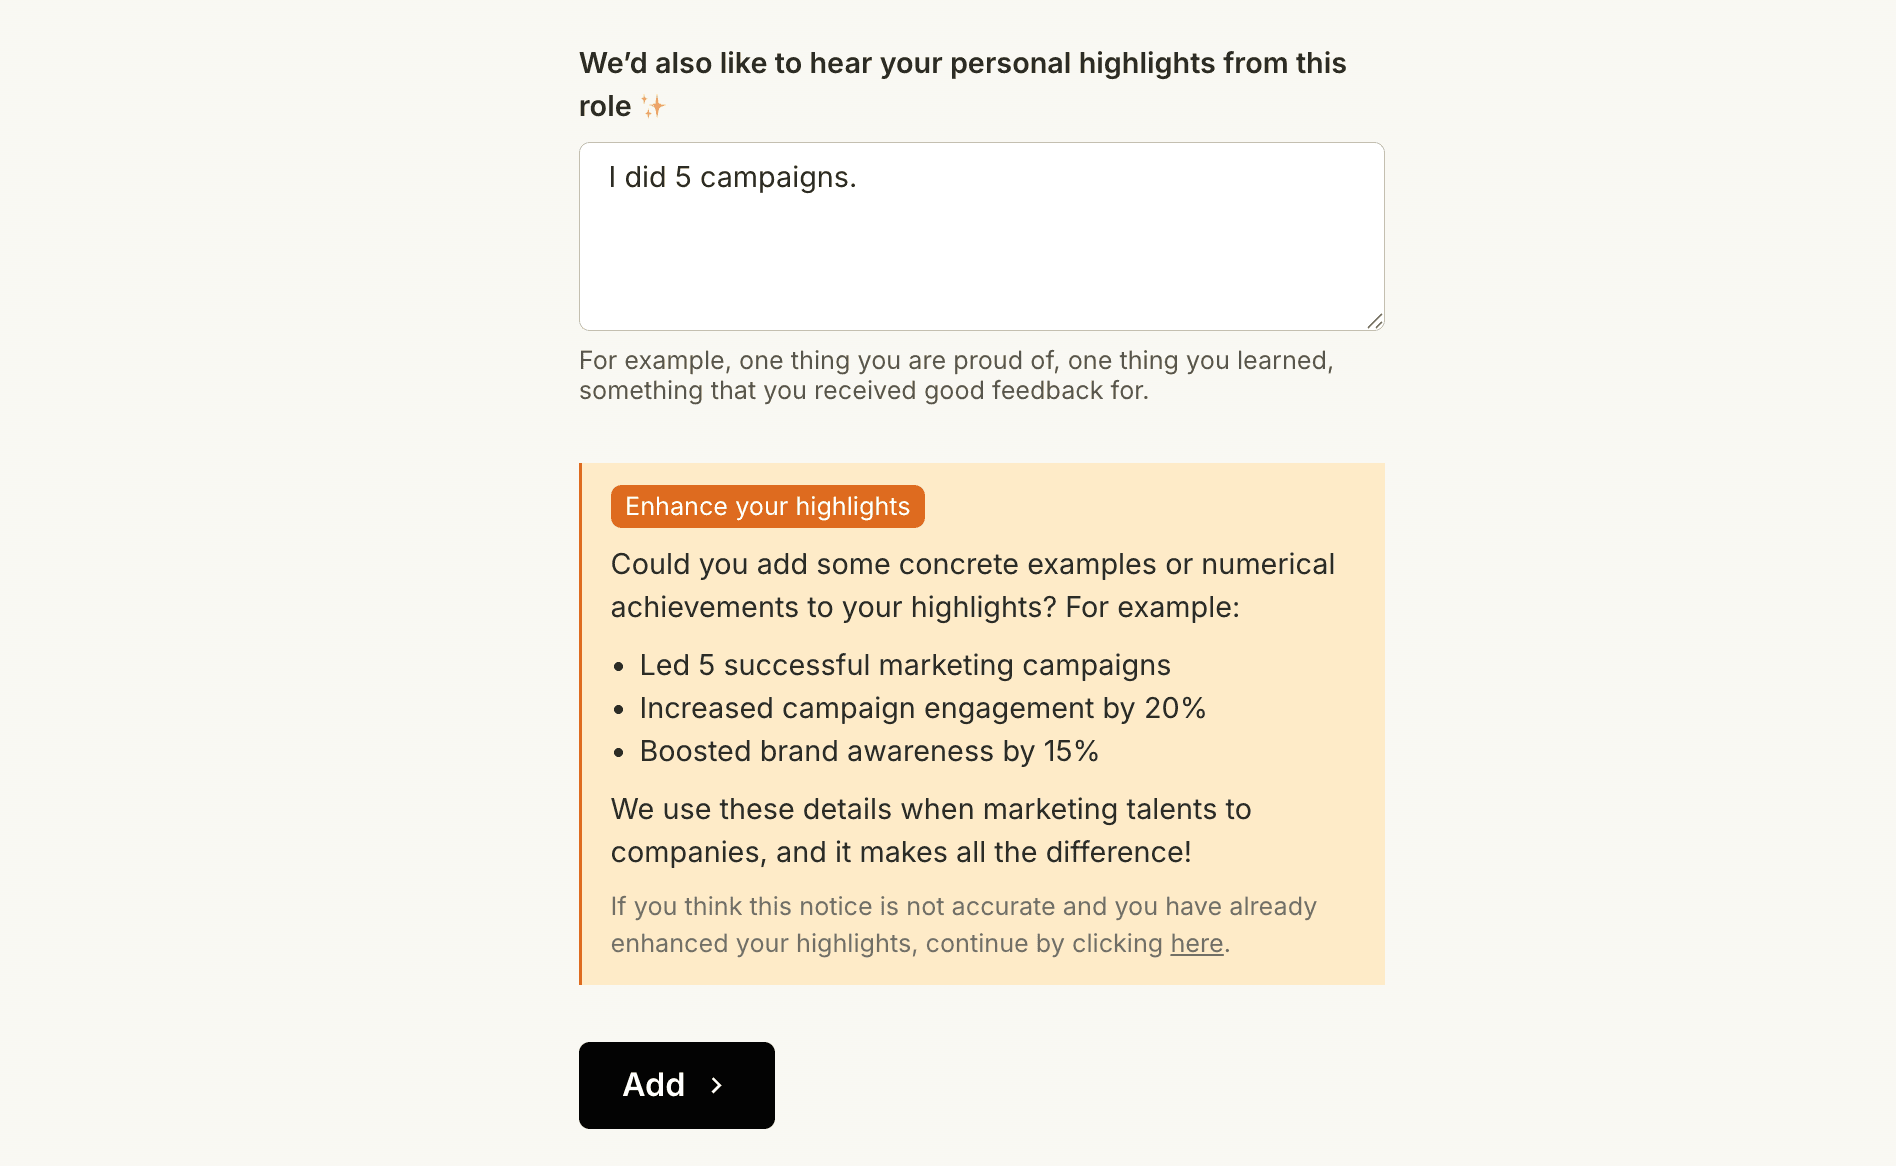Click 'Increased campaign engagement by 20%' suggestion
1896x1166 pixels.
[922, 708]
